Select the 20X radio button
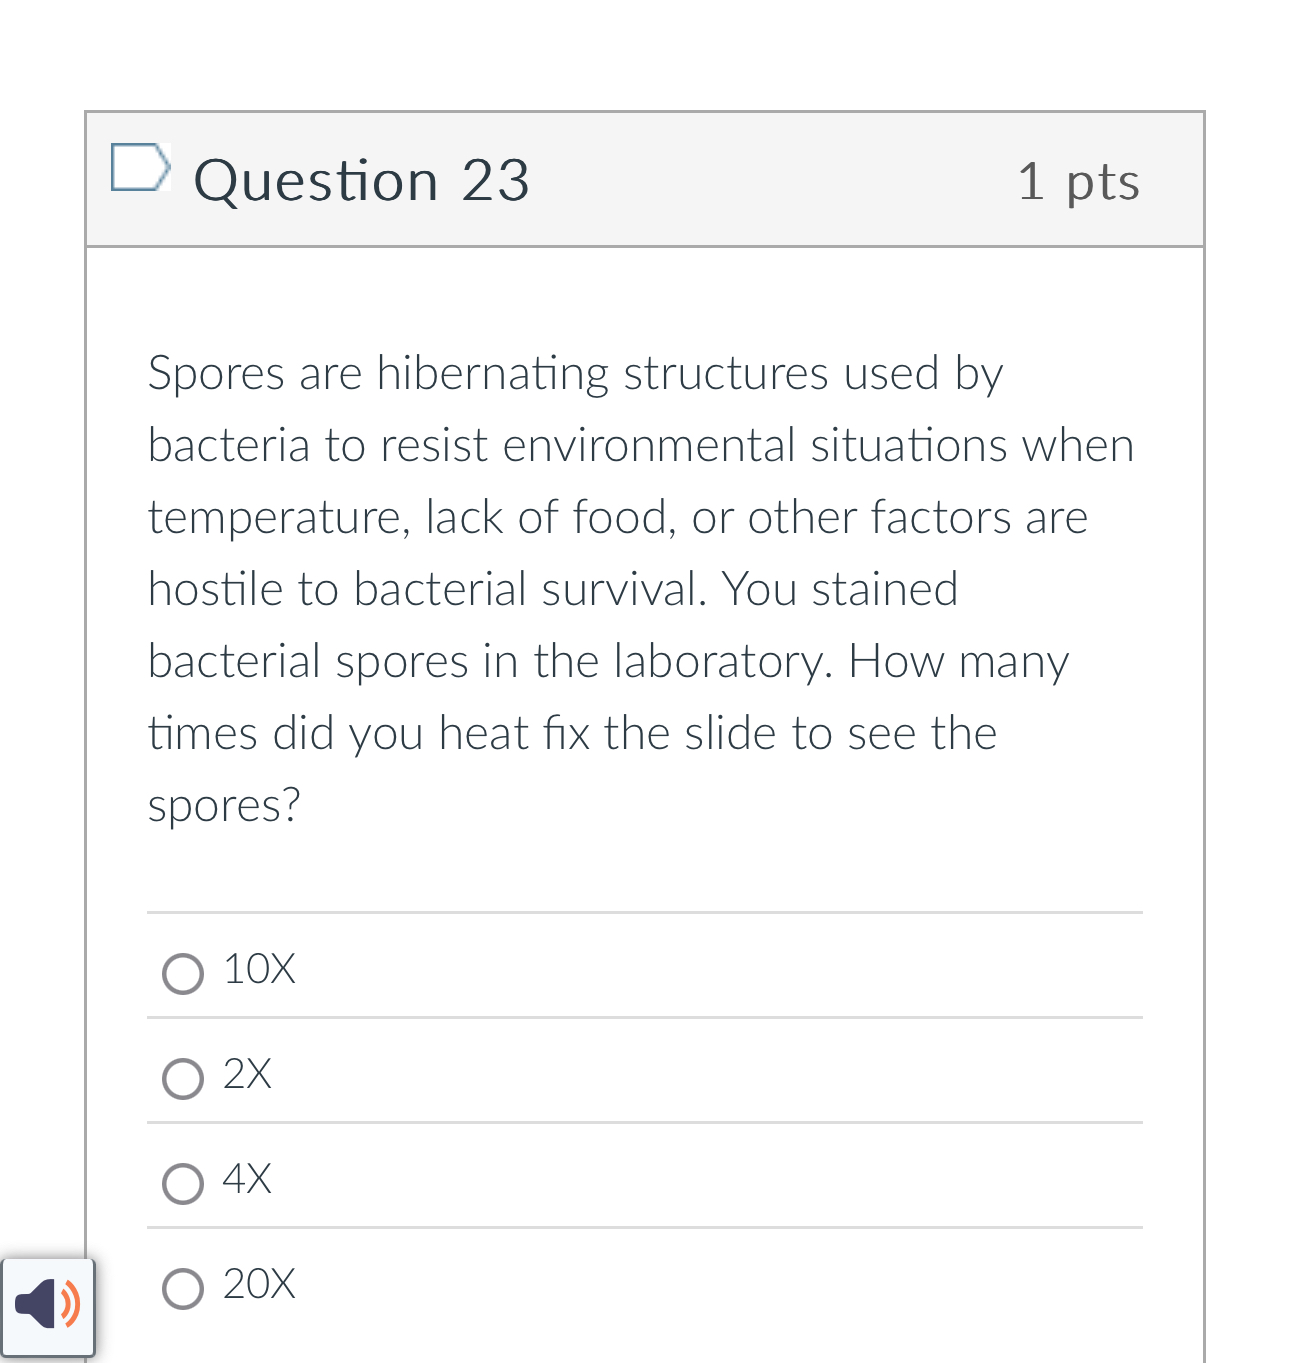The height and width of the screenshot is (1363, 1290). coord(182,1289)
